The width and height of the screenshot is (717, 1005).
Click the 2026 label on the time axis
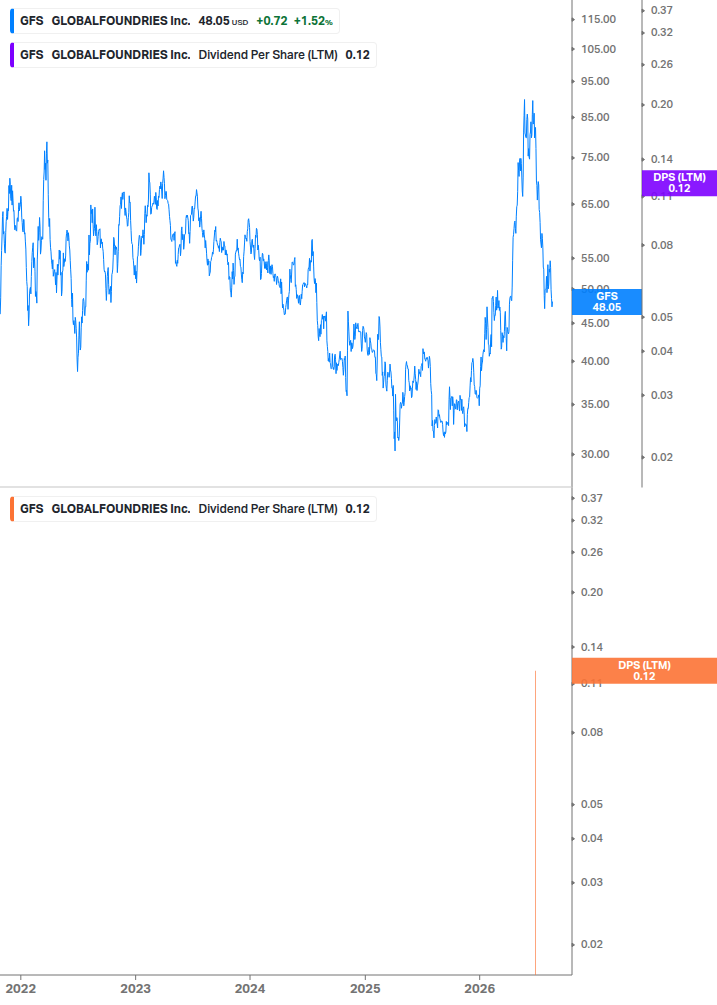(480, 989)
